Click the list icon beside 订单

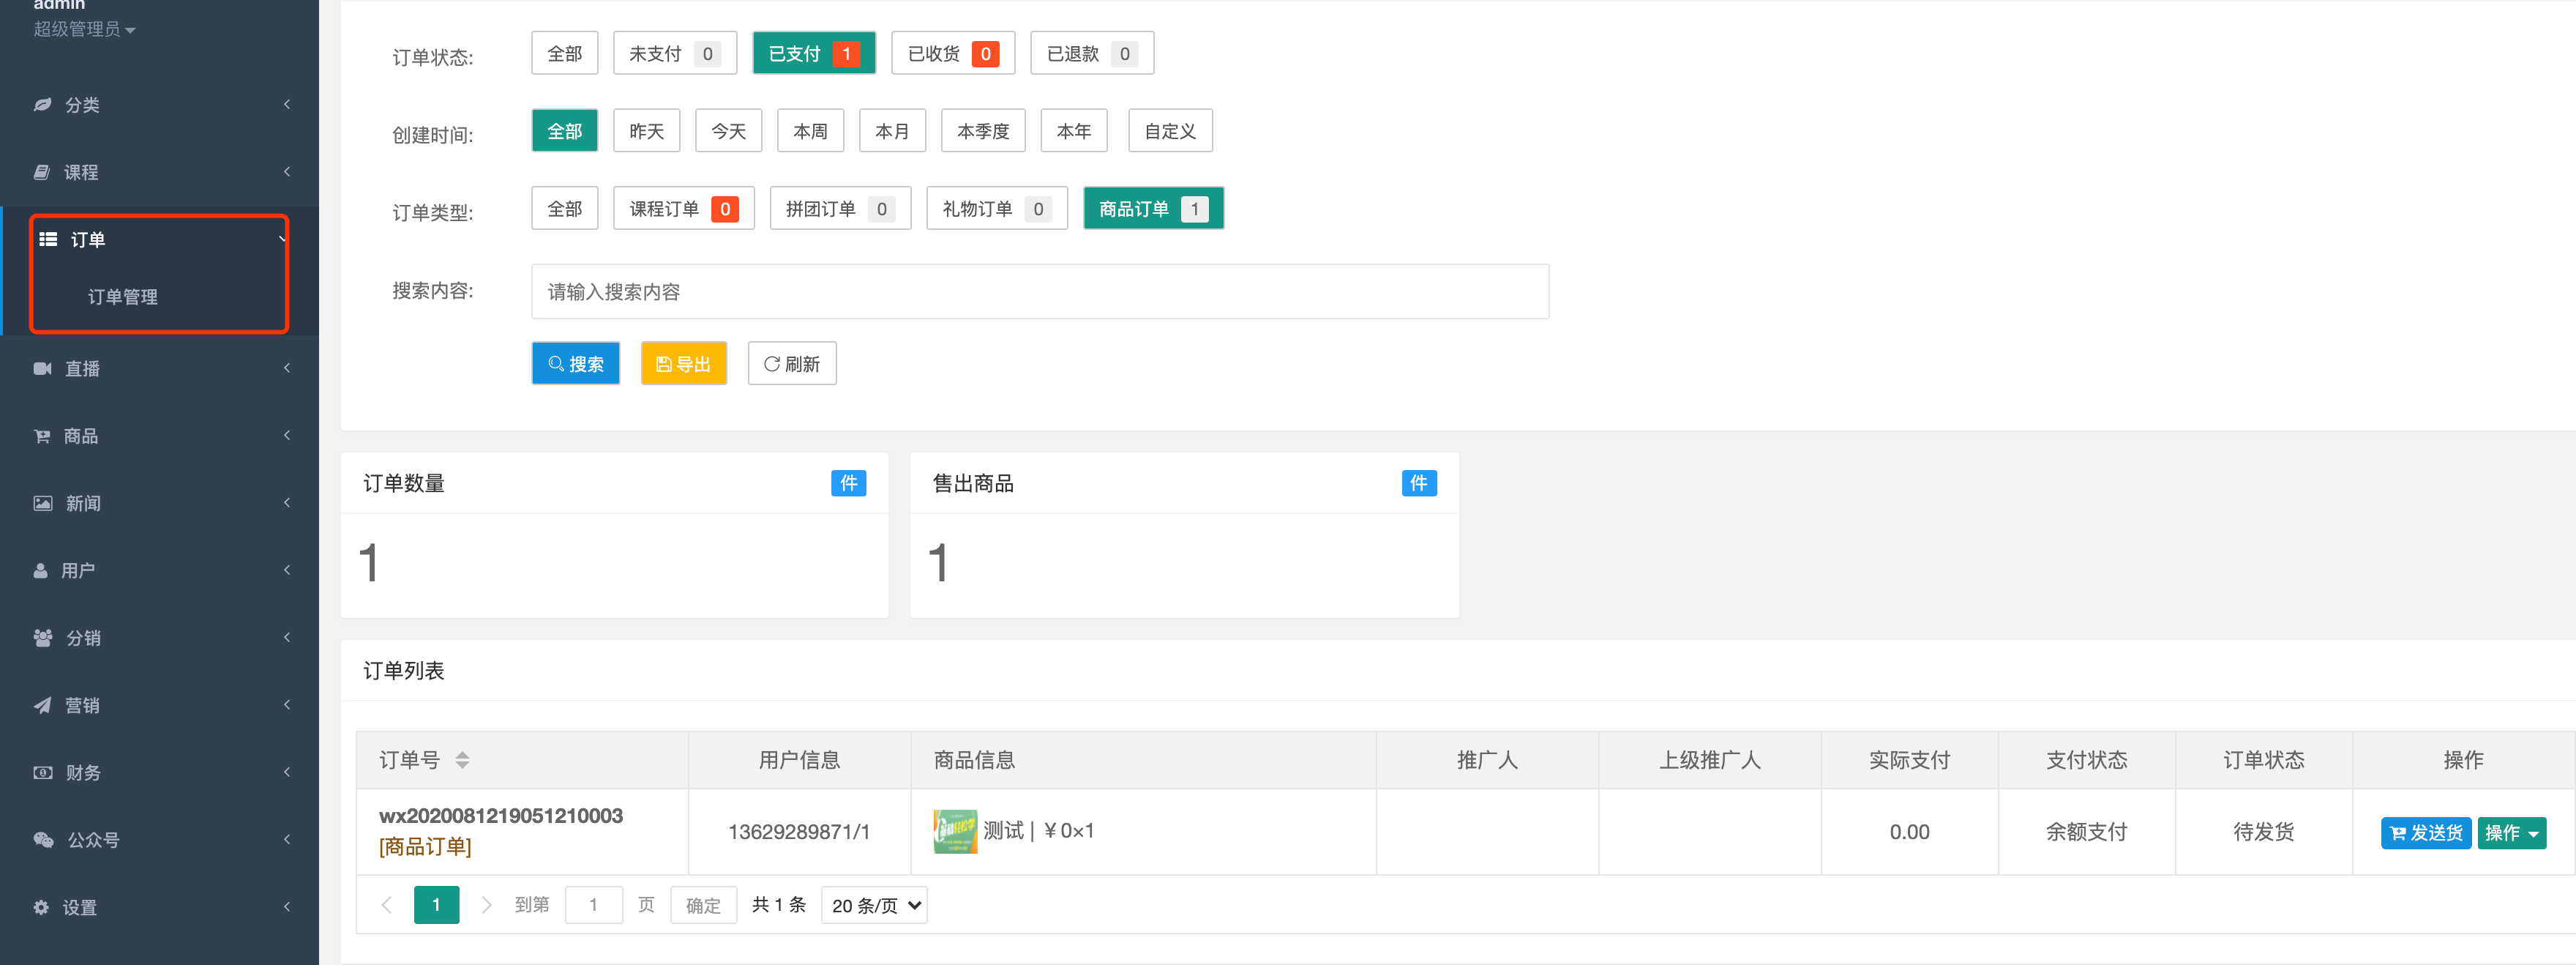pyautogui.click(x=48, y=239)
